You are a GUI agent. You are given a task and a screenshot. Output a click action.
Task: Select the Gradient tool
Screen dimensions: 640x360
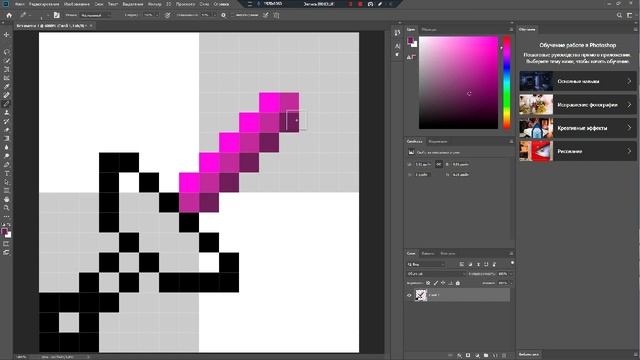tap(7, 138)
